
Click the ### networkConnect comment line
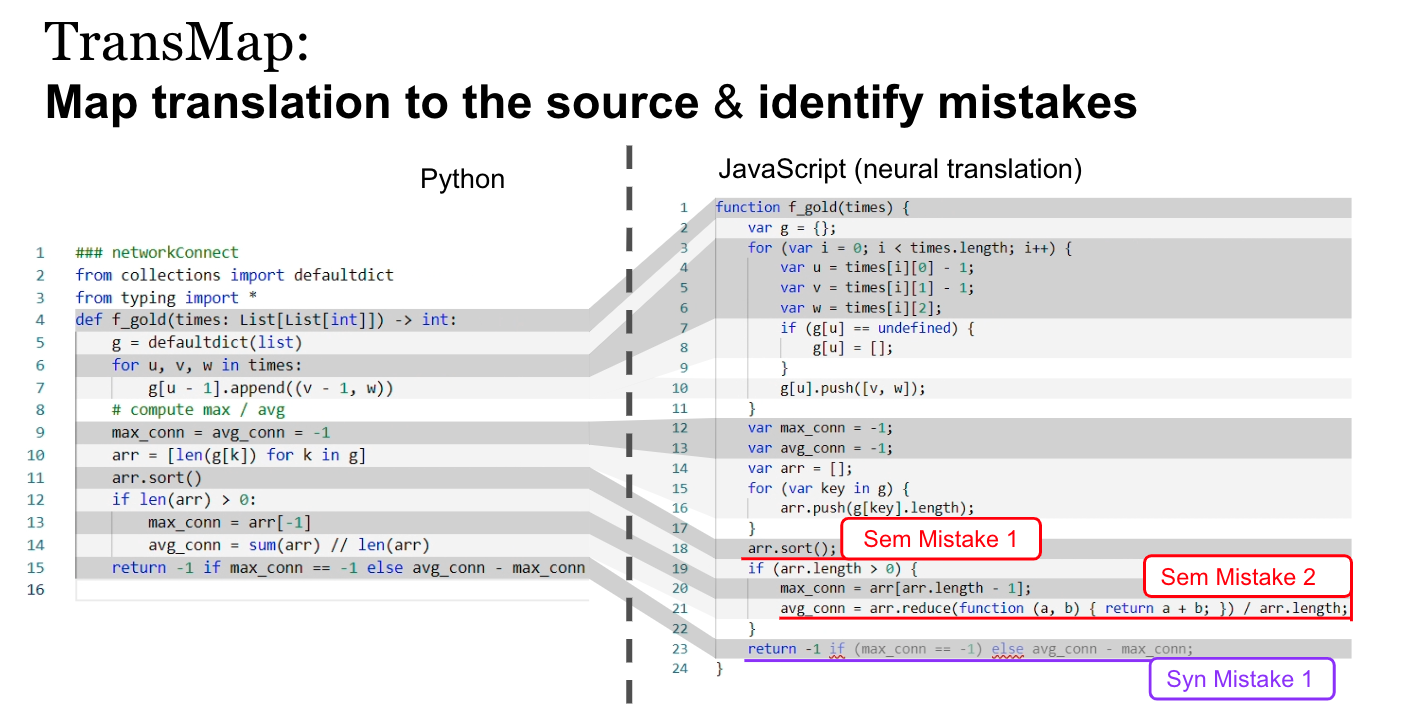pyautogui.click(x=157, y=253)
